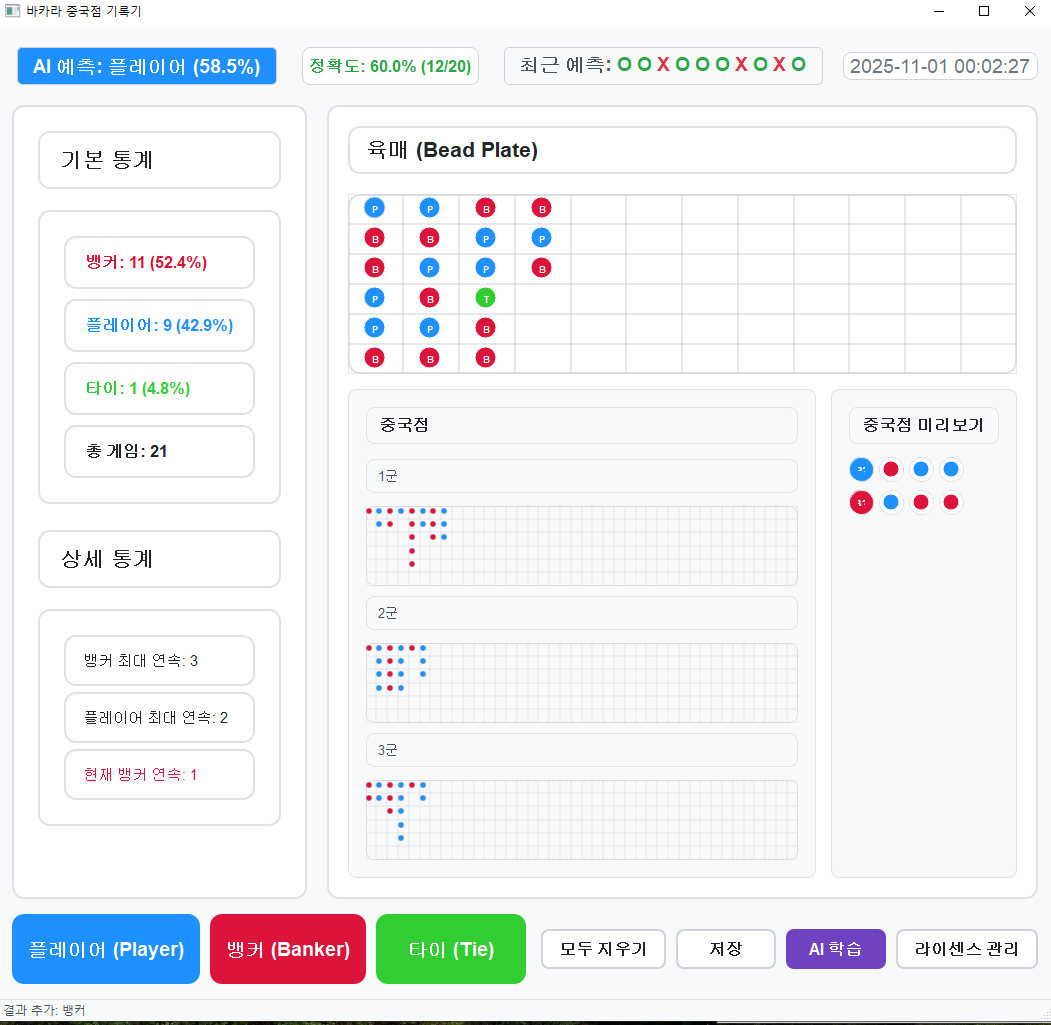Image resolution: width=1051 pixels, height=1025 pixels.
Task: Select the AI 예측 prediction banner
Action: [x=147, y=66]
